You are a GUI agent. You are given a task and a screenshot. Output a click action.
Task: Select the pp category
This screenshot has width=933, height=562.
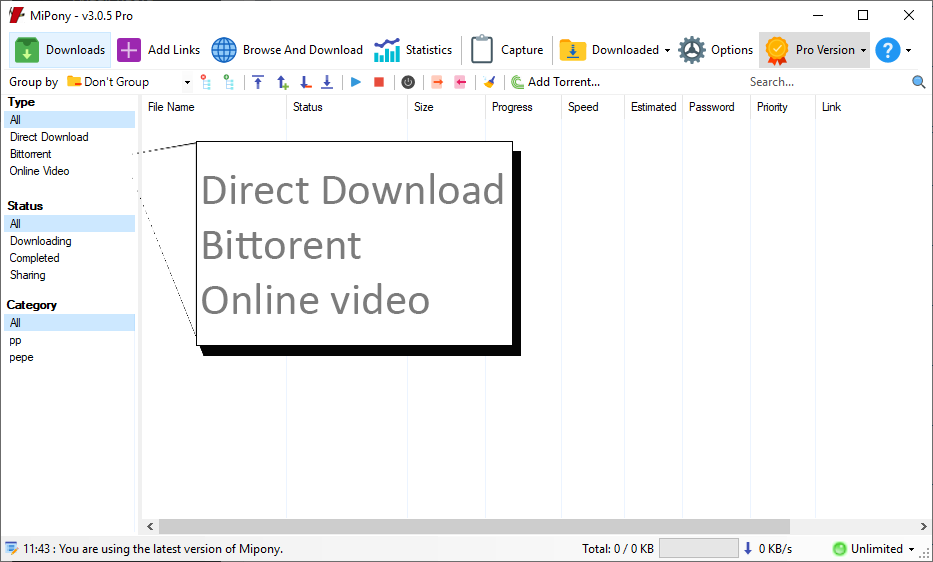pyautogui.click(x=15, y=341)
